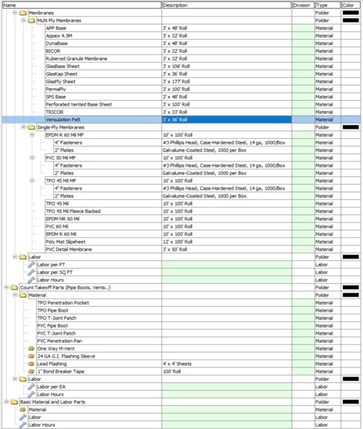Click Basic Material and Labor Parts folder icon
The image size is (363, 429).
tap(14, 402)
